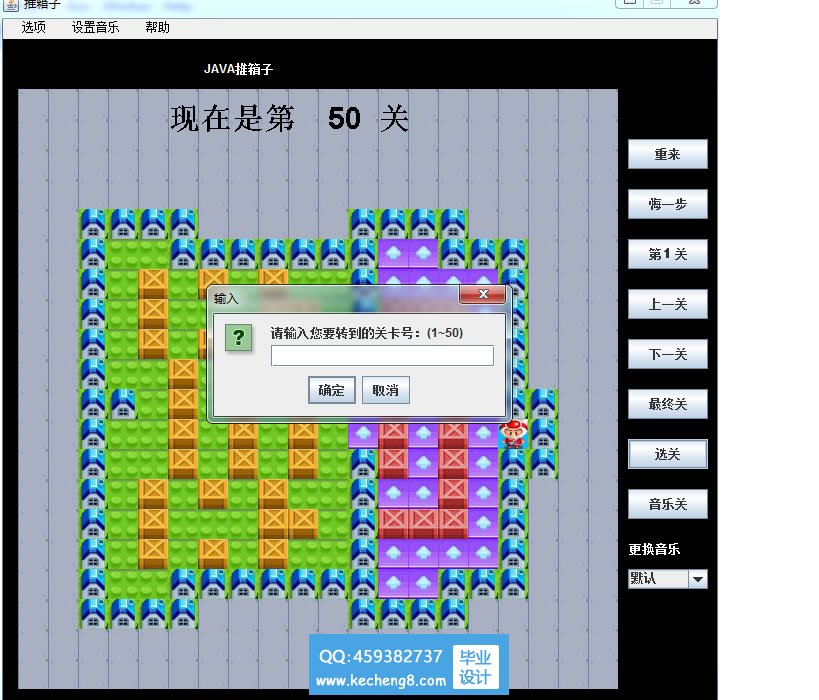Jump to level one with 第1关

668,254
